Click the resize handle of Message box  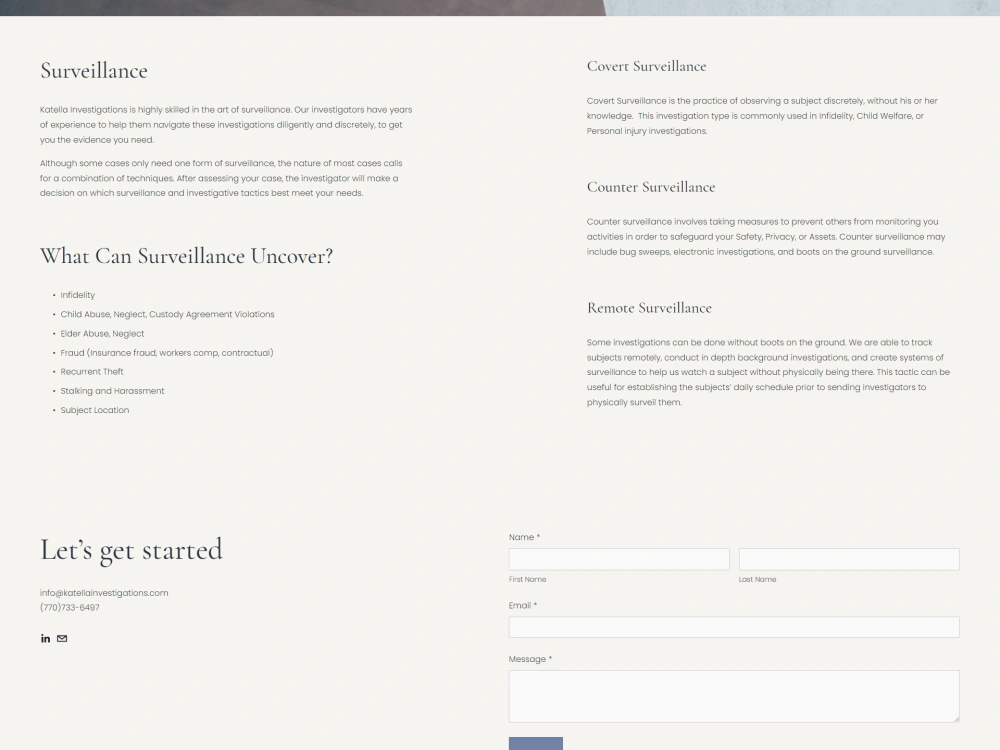click(955, 718)
